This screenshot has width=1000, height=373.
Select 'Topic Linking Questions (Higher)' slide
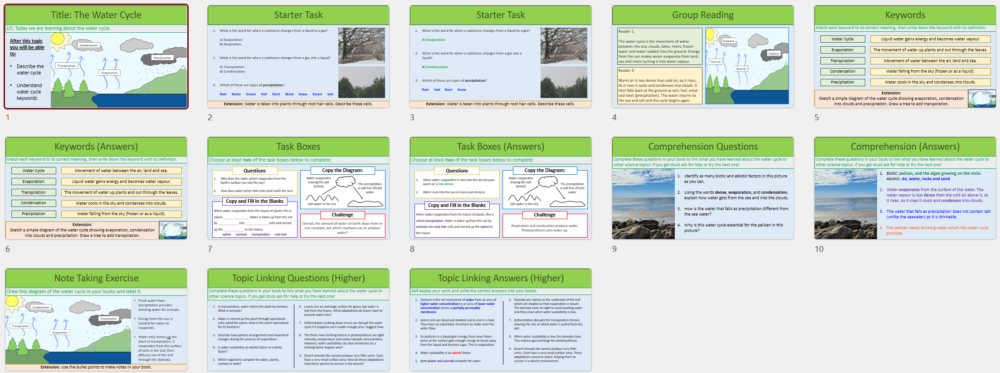point(299,319)
